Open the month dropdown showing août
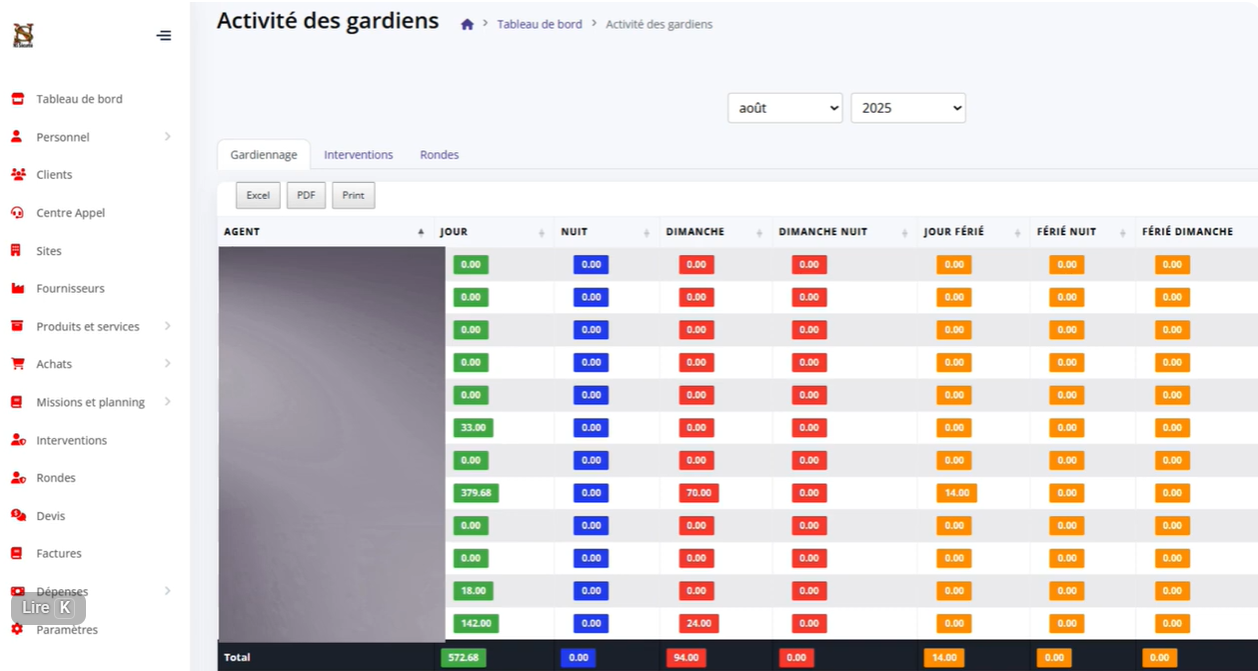Screen dimensions: 1258x671 coord(785,108)
